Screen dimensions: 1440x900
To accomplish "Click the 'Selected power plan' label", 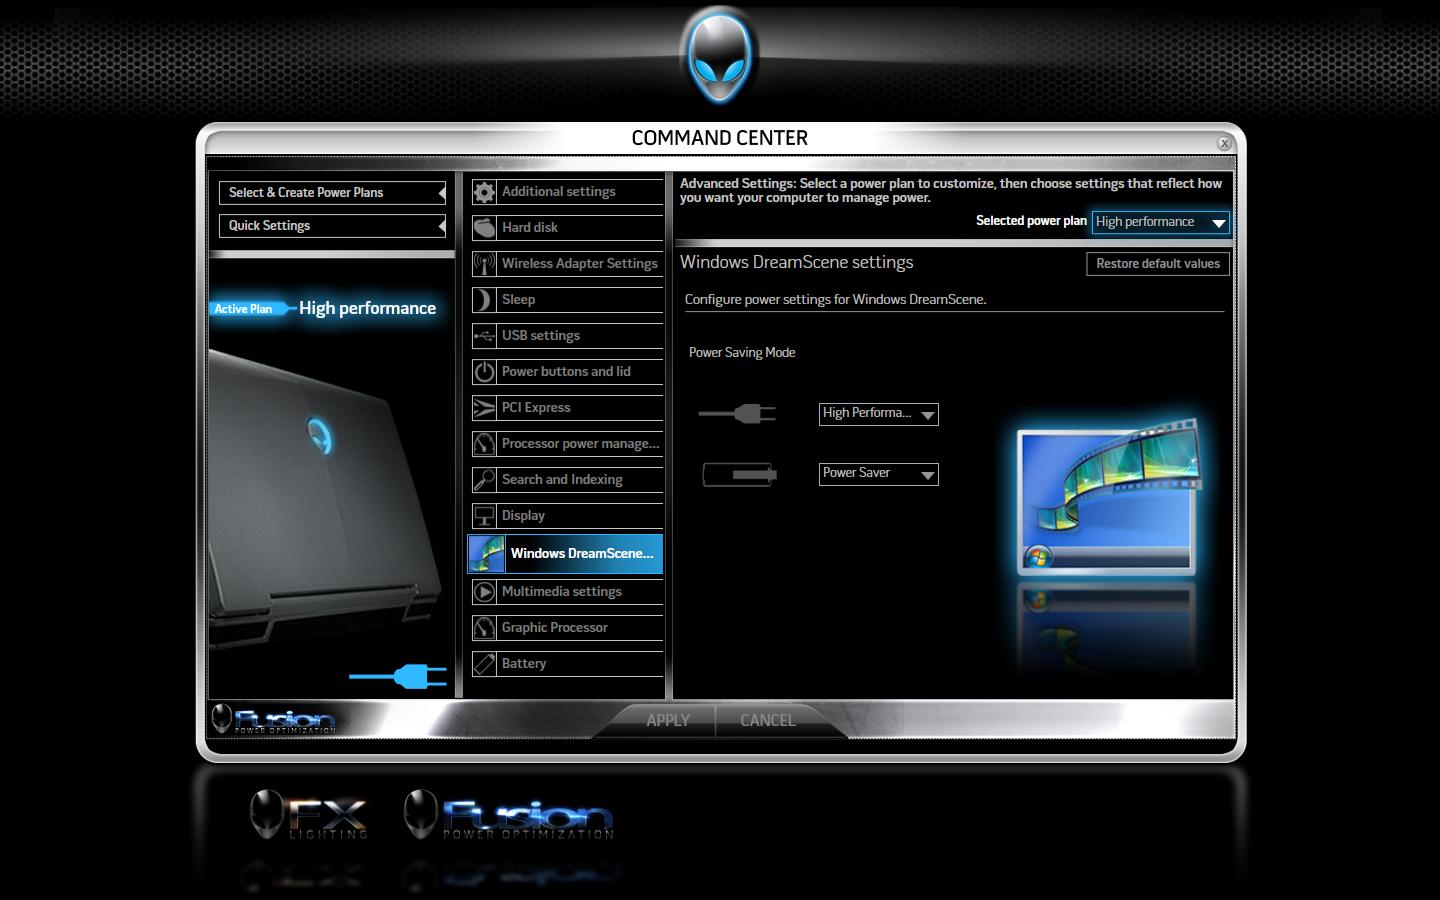I will (x=1031, y=221).
